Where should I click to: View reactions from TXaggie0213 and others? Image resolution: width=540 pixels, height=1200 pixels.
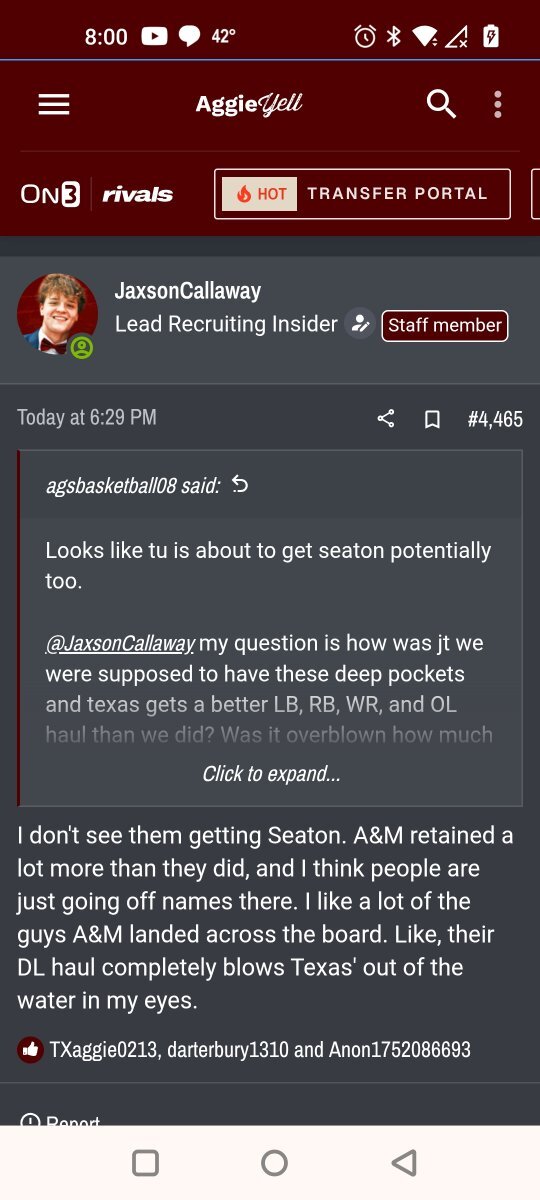260,1049
